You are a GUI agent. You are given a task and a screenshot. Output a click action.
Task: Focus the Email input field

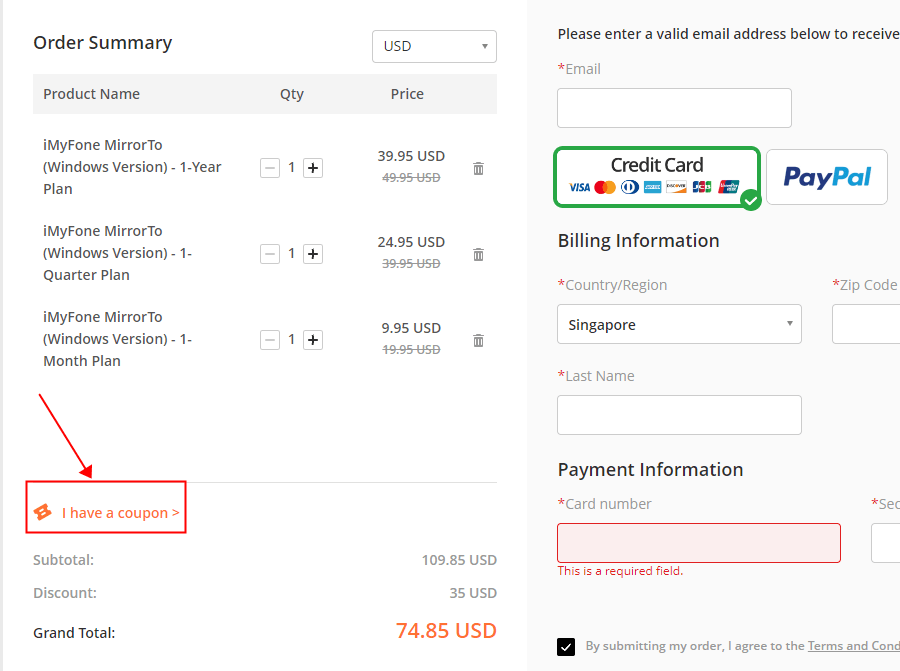pyautogui.click(x=674, y=108)
